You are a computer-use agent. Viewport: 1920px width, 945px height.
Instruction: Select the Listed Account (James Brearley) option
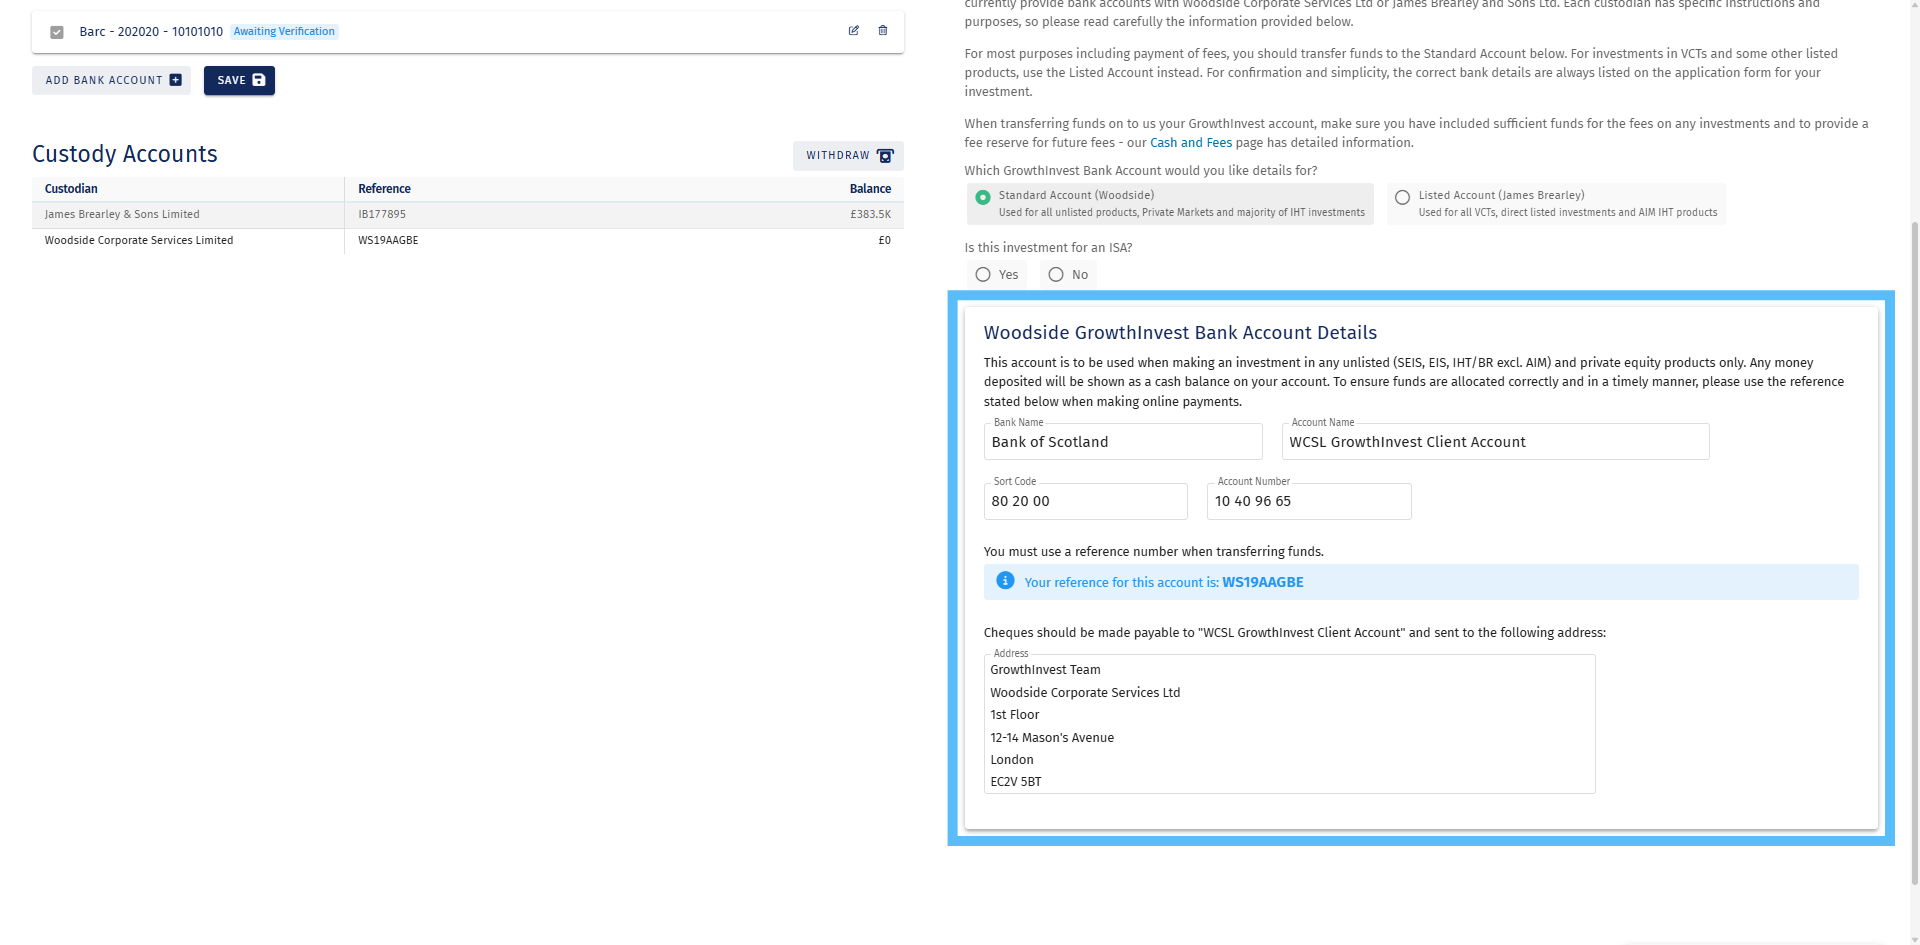[x=1402, y=197]
